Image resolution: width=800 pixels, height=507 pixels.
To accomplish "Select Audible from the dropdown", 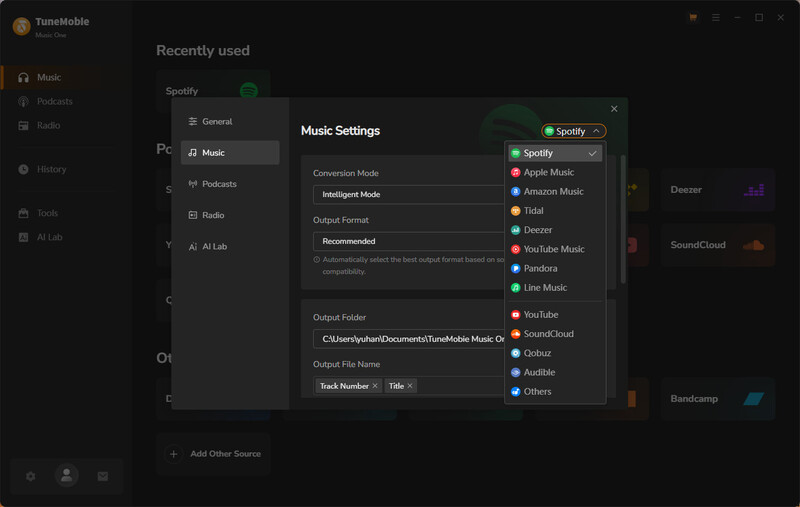I will [x=542, y=372].
